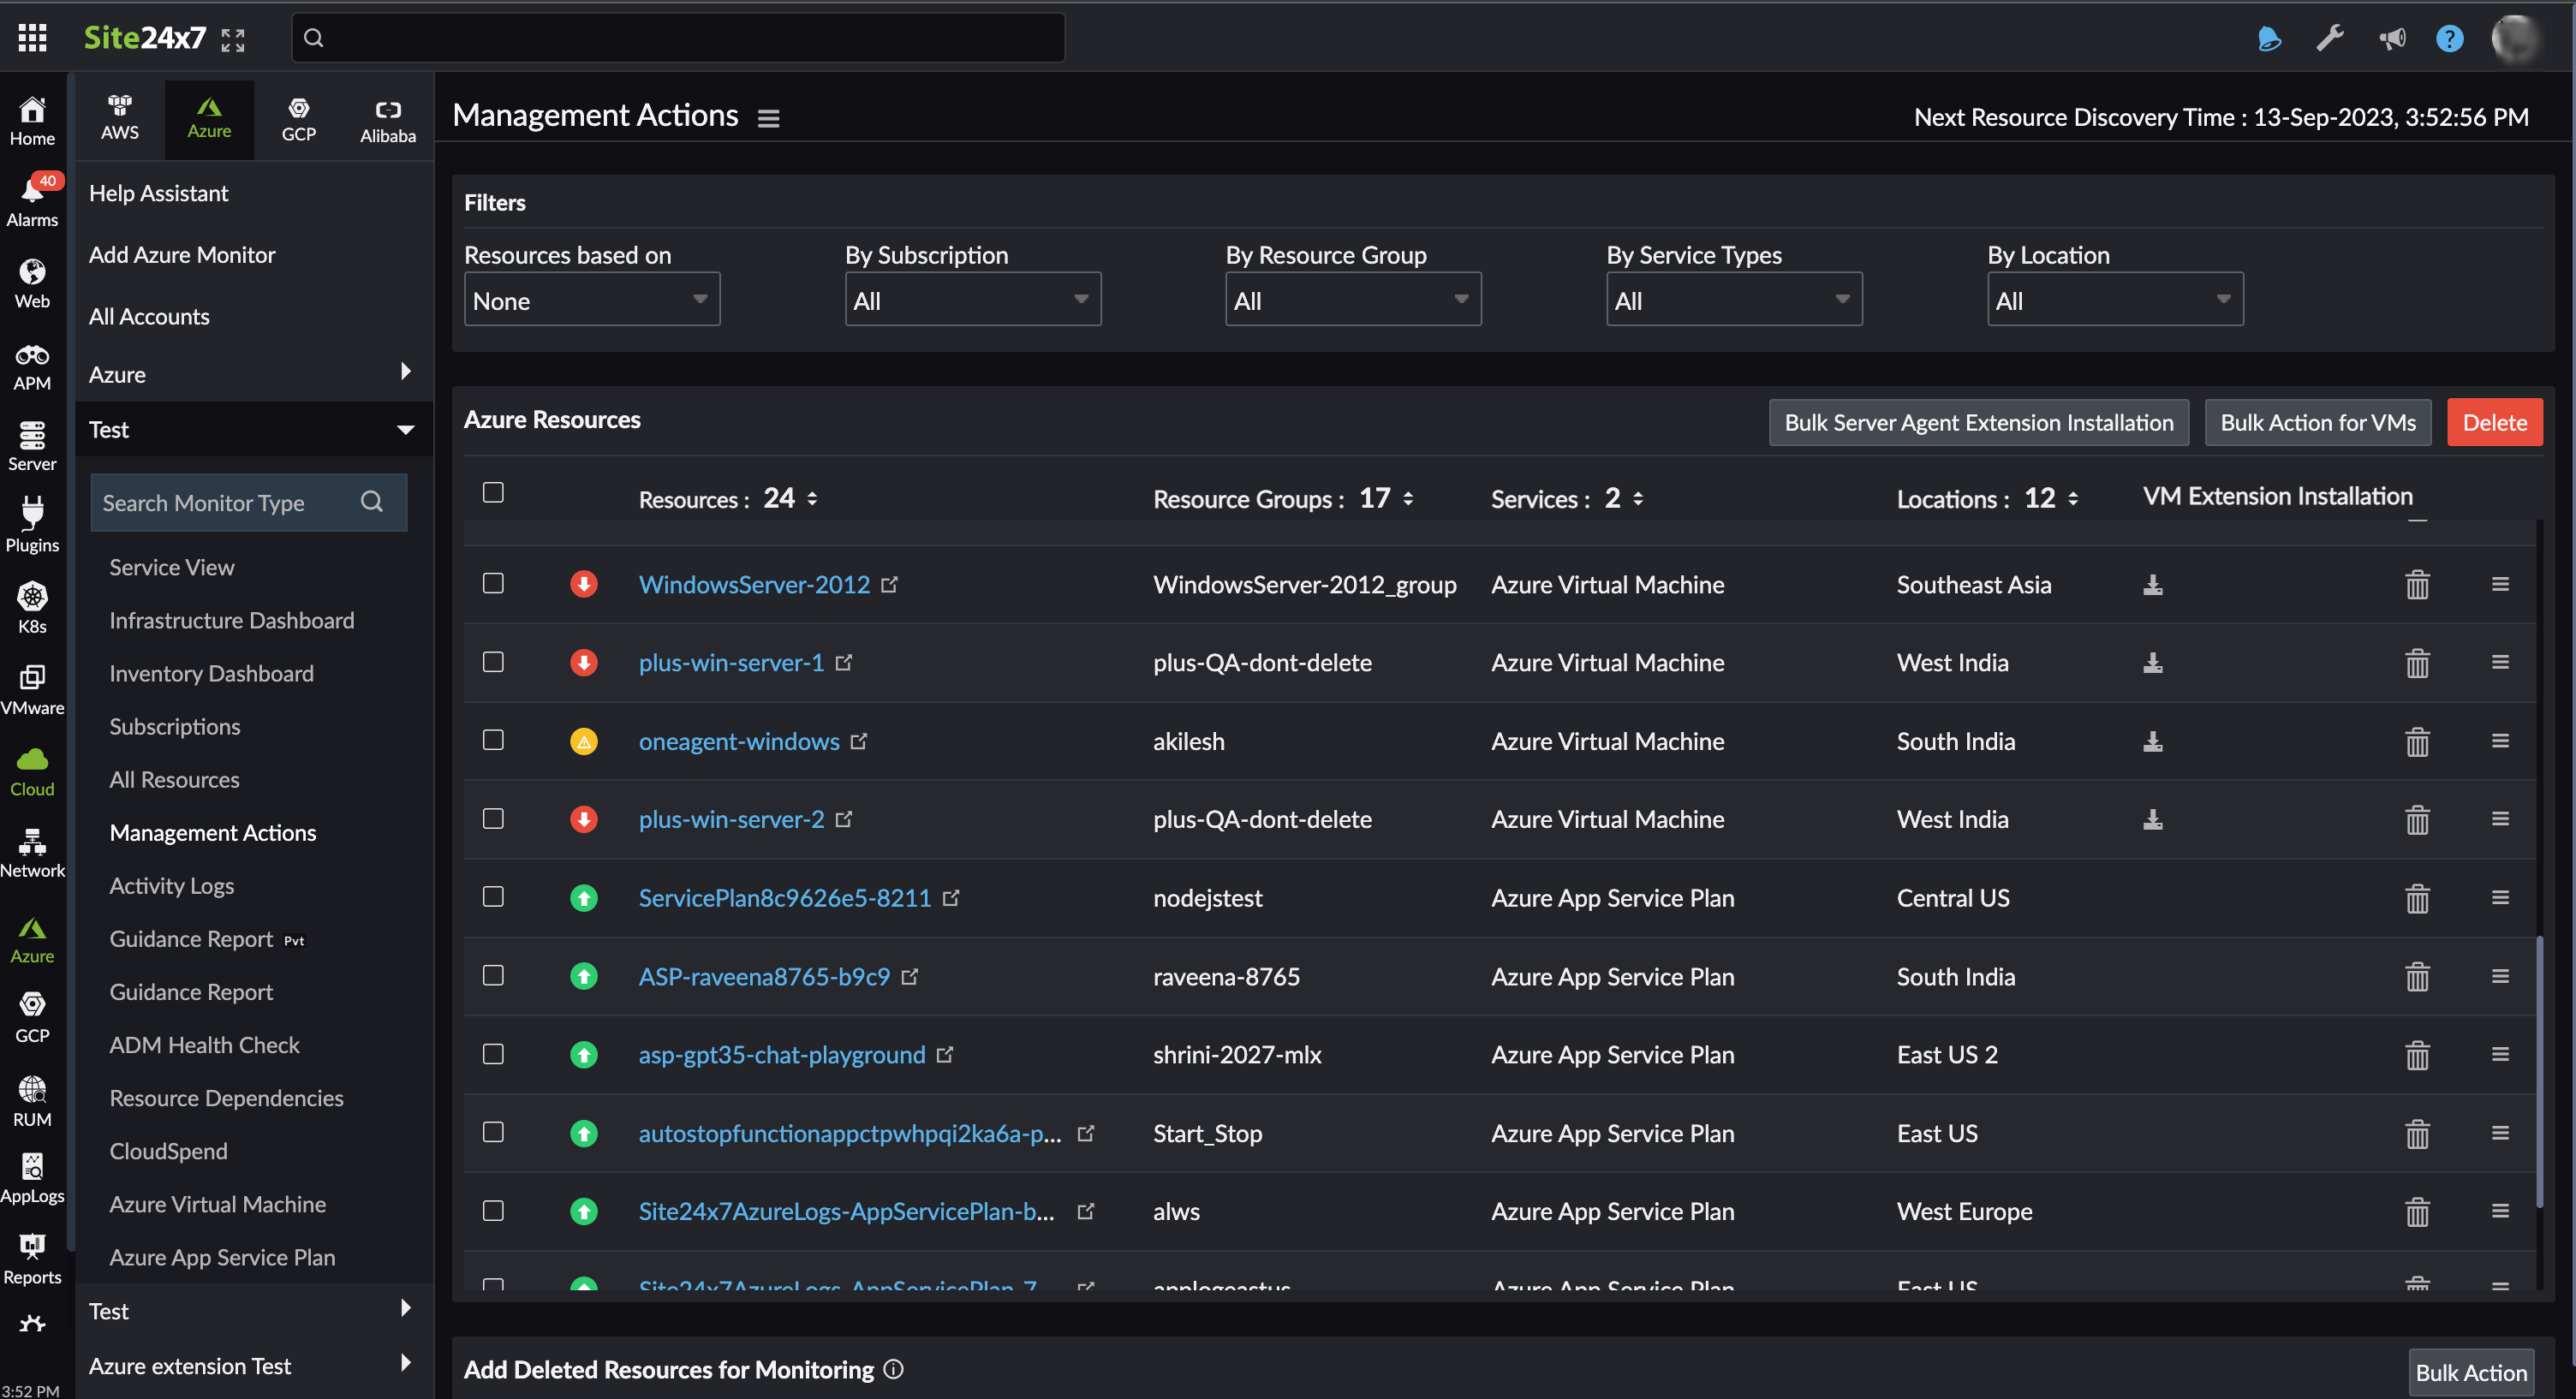
Task: Check the select-all resources checkbox
Action: (493, 492)
